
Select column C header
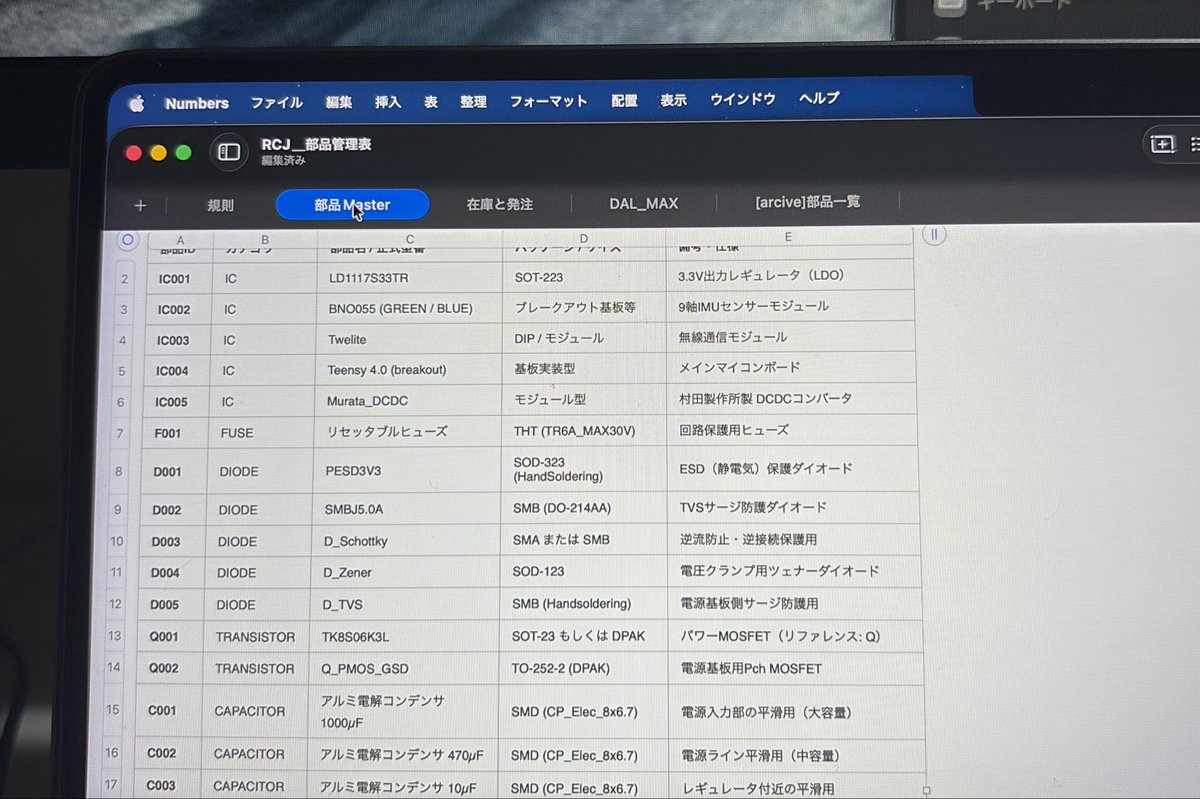click(410, 239)
